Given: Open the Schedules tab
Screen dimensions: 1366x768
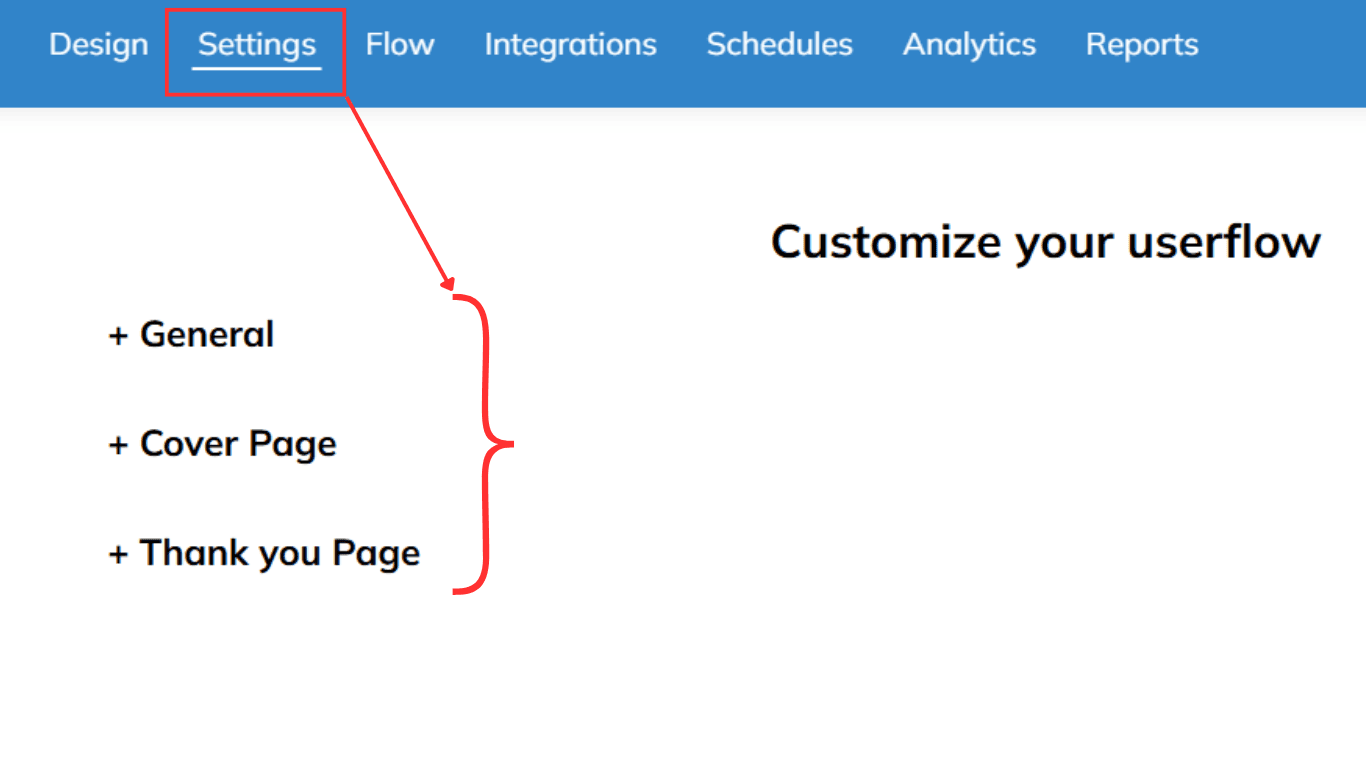Looking at the screenshot, I should pos(779,45).
